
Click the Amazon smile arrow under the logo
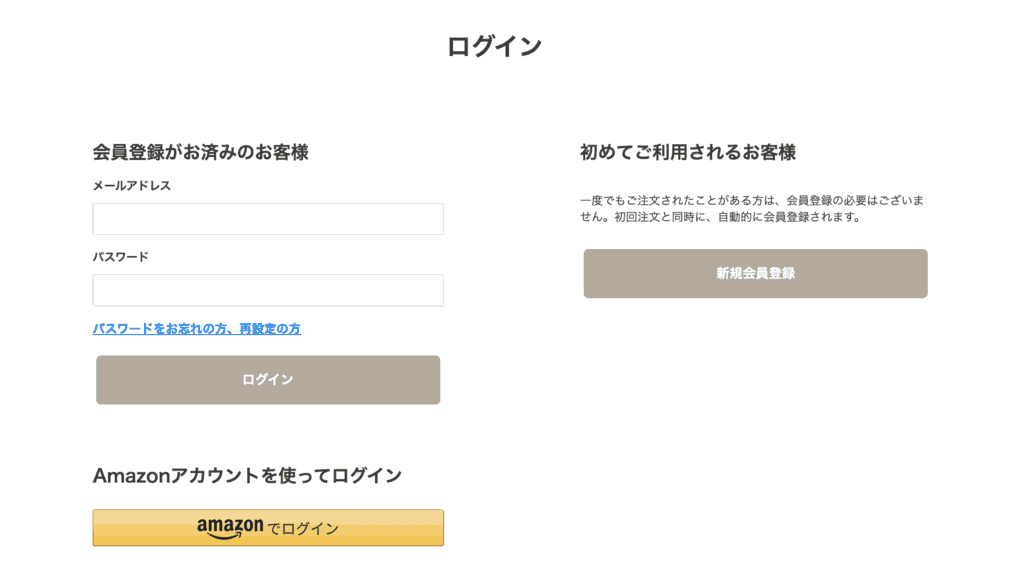pyautogui.click(x=227, y=536)
